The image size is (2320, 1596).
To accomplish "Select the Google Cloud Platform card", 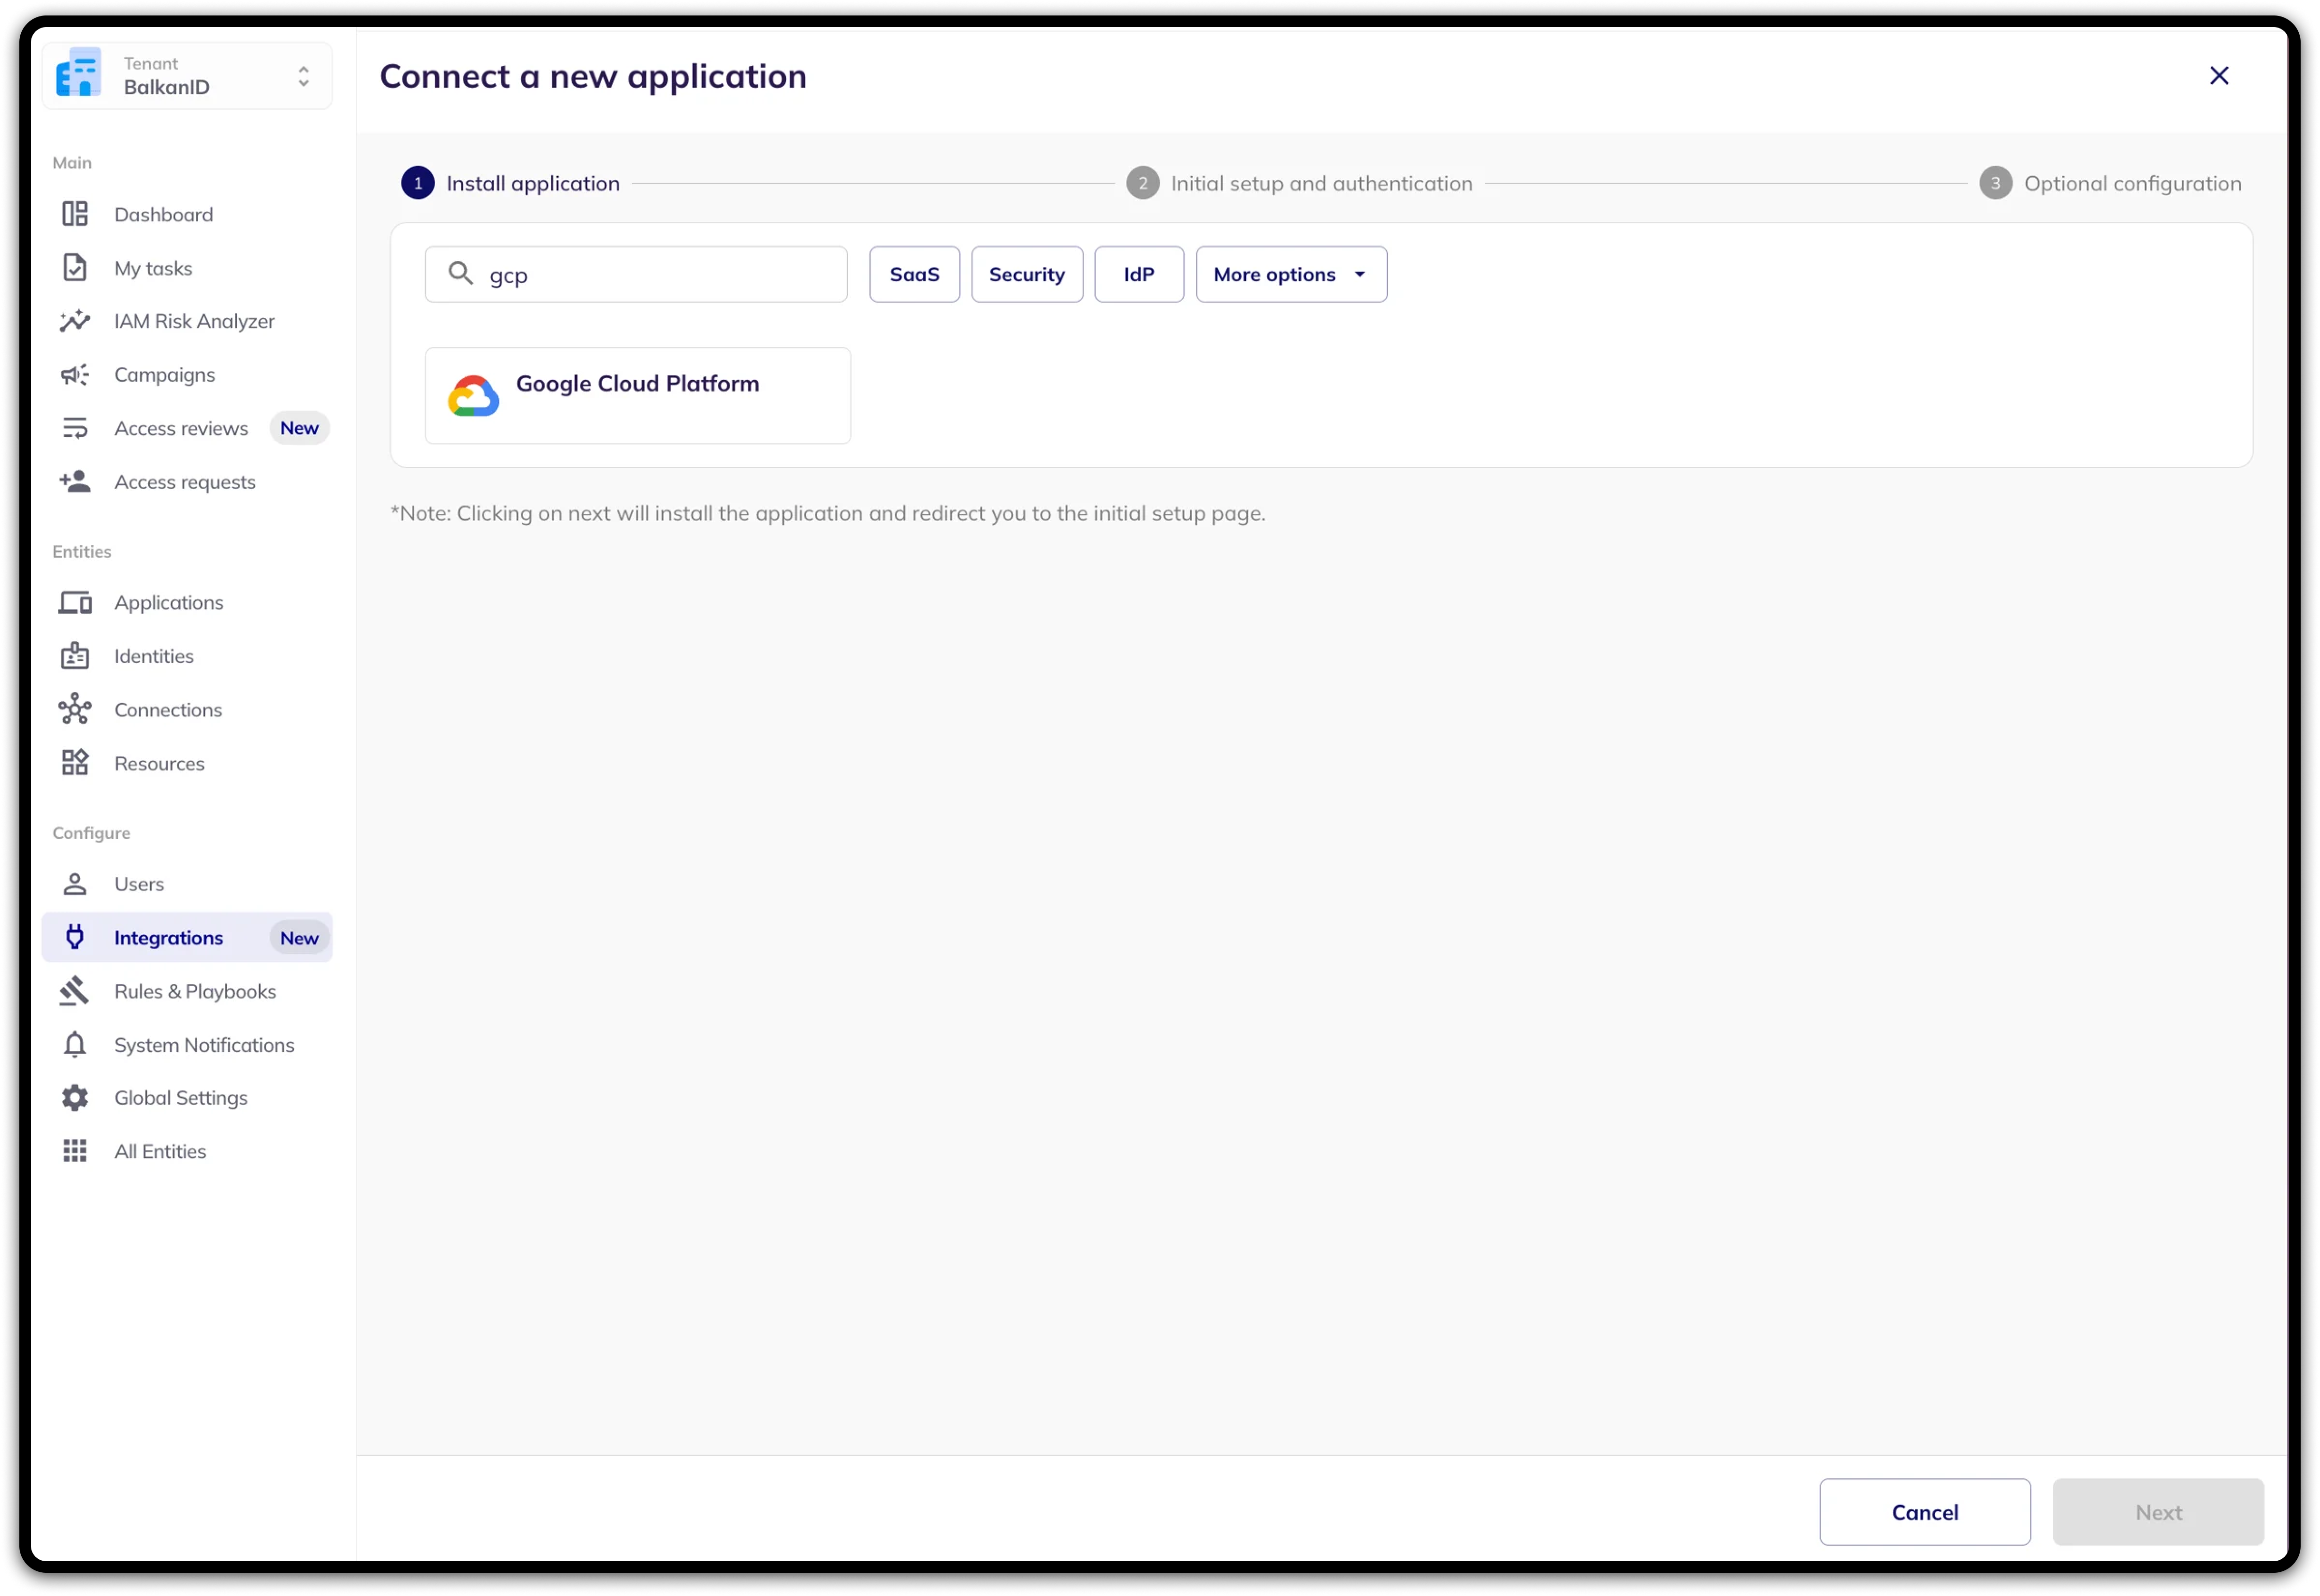I will pyautogui.click(x=637, y=395).
